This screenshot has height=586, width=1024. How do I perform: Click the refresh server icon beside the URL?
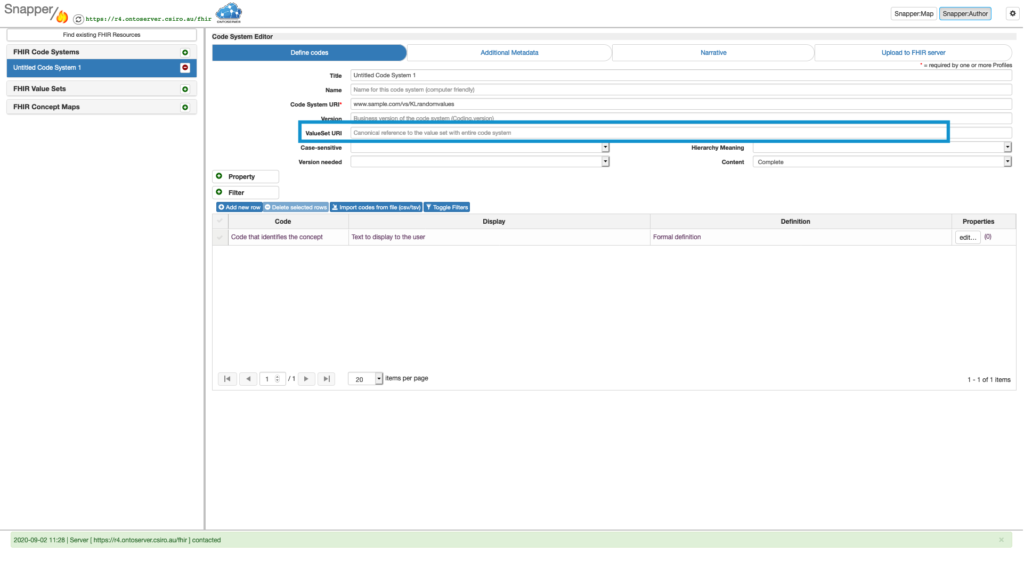click(78, 18)
